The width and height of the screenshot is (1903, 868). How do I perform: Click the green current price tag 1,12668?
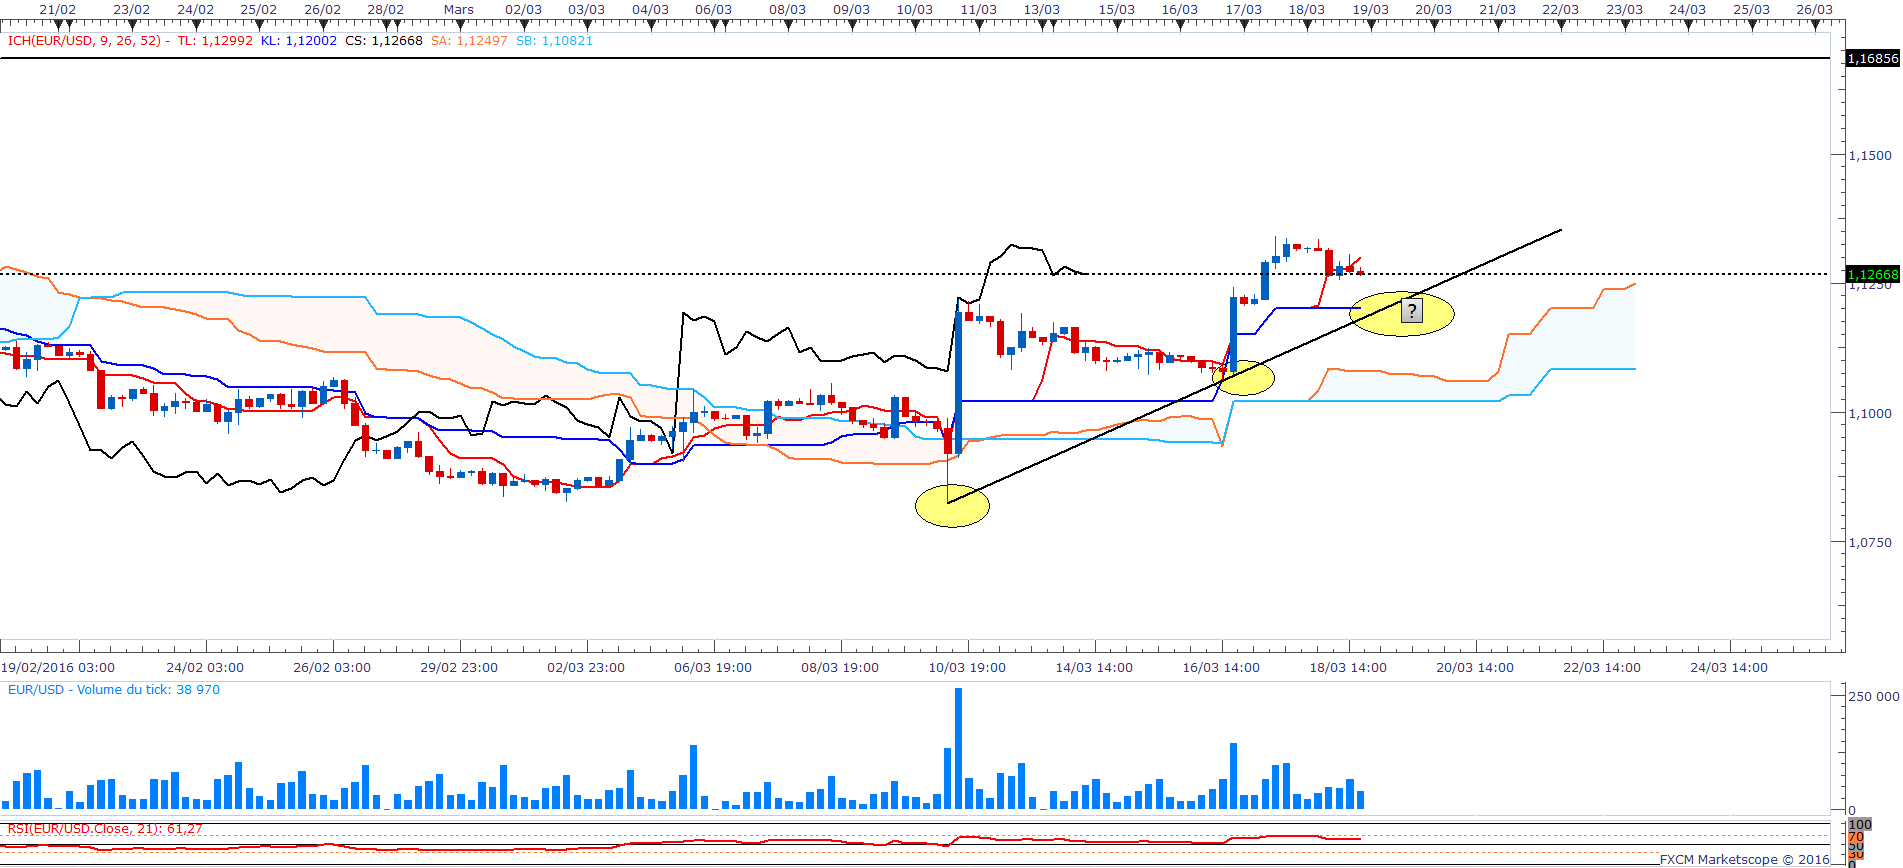(1871, 274)
